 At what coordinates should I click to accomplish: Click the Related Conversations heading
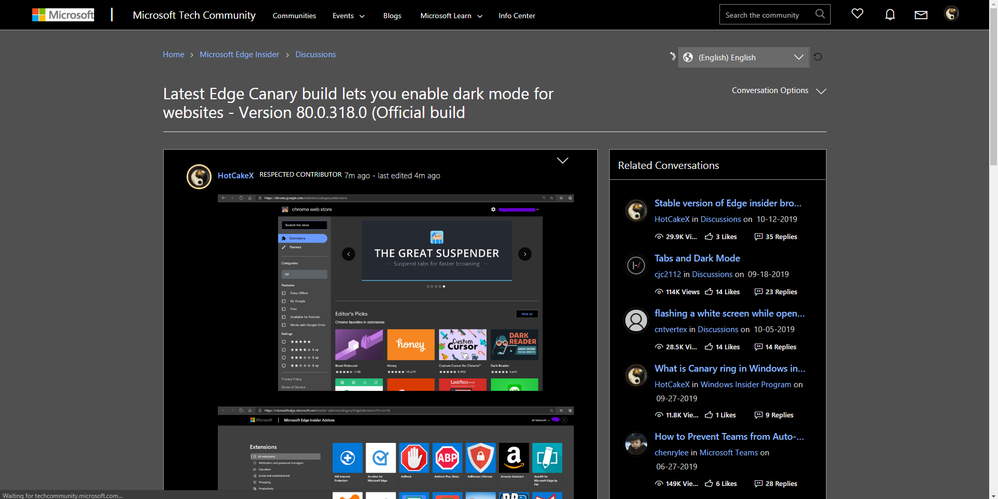668,165
